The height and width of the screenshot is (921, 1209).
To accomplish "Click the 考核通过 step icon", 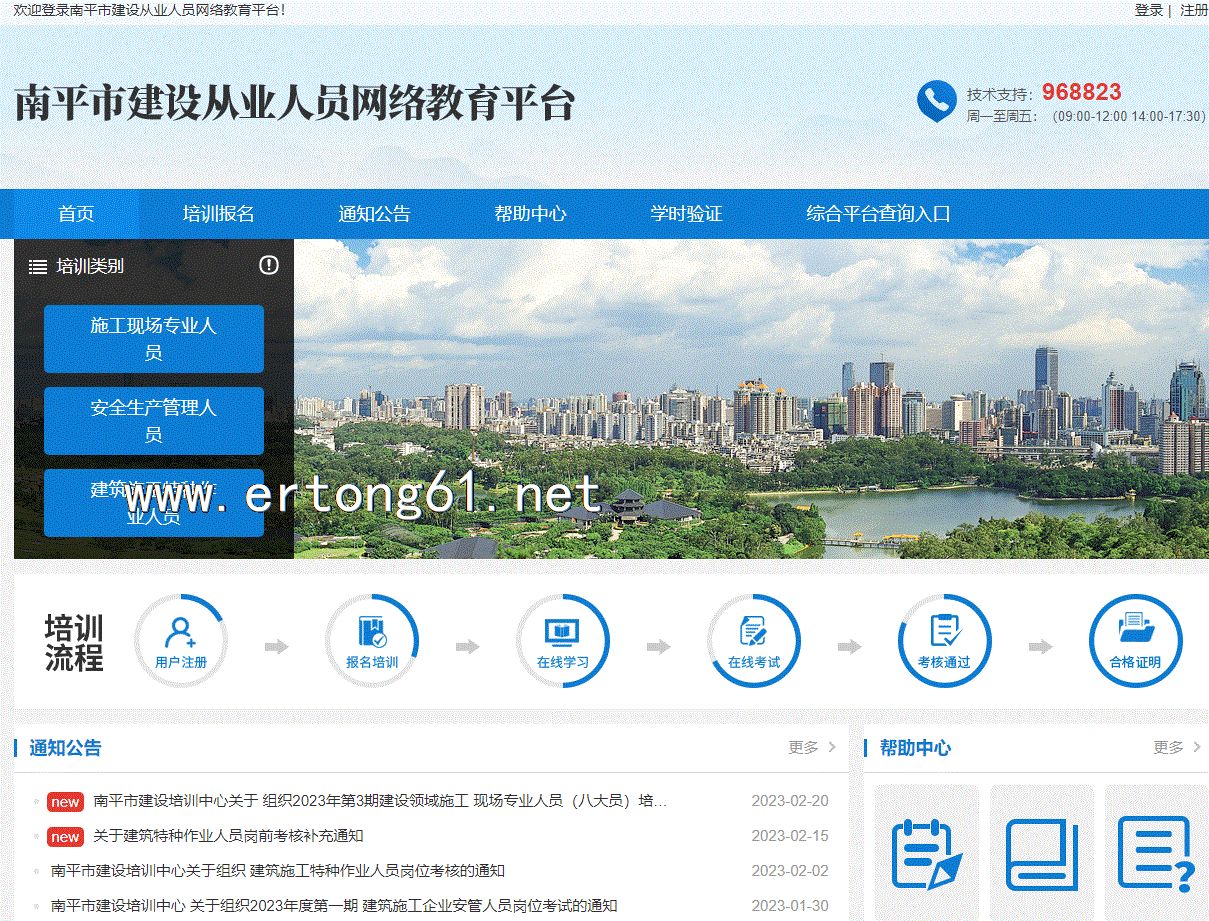I will pyautogui.click(x=944, y=641).
